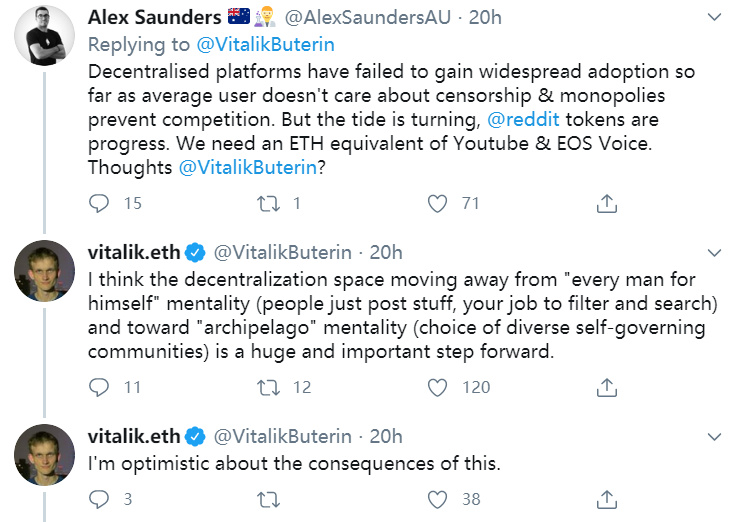Reply to Alex Saunders' tweet

tap(100, 204)
